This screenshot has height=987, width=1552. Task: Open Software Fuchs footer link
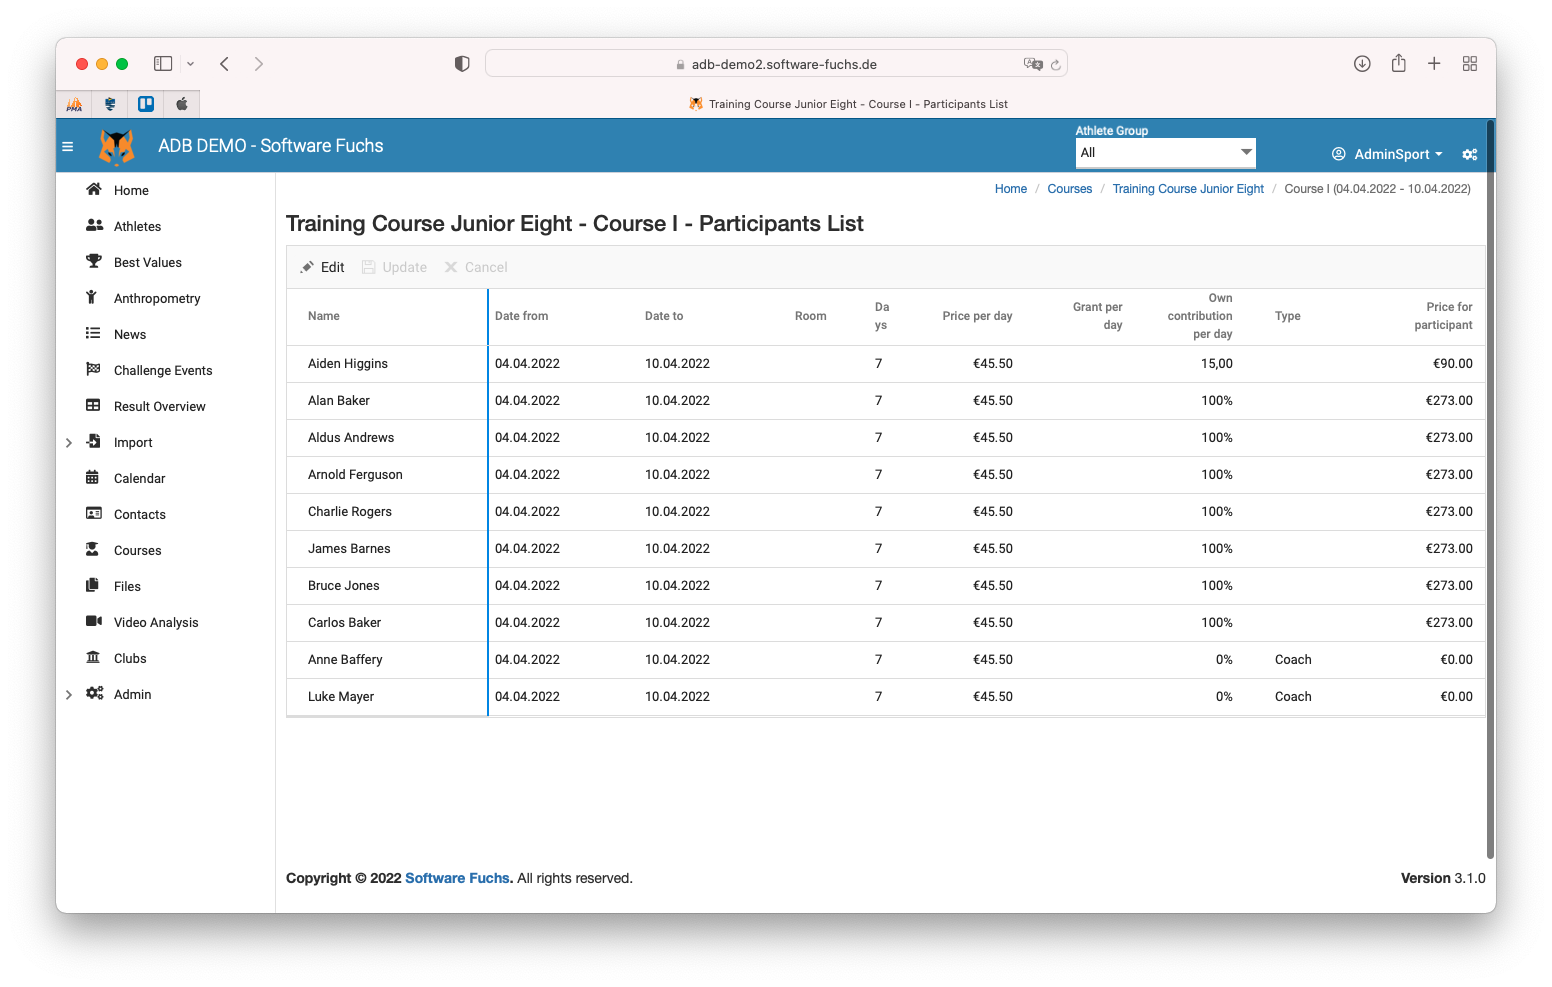tap(457, 878)
